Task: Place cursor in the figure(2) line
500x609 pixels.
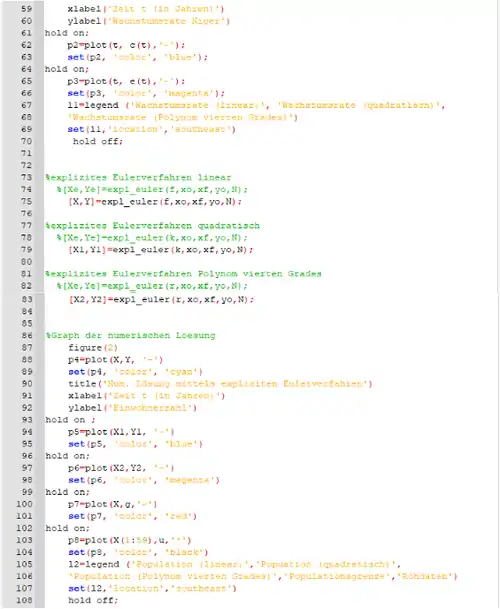Action: [93, 348]
